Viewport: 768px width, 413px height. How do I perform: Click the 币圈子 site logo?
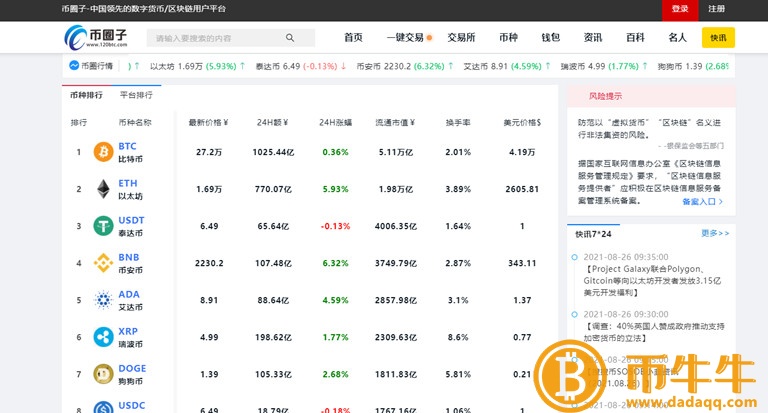96,37
